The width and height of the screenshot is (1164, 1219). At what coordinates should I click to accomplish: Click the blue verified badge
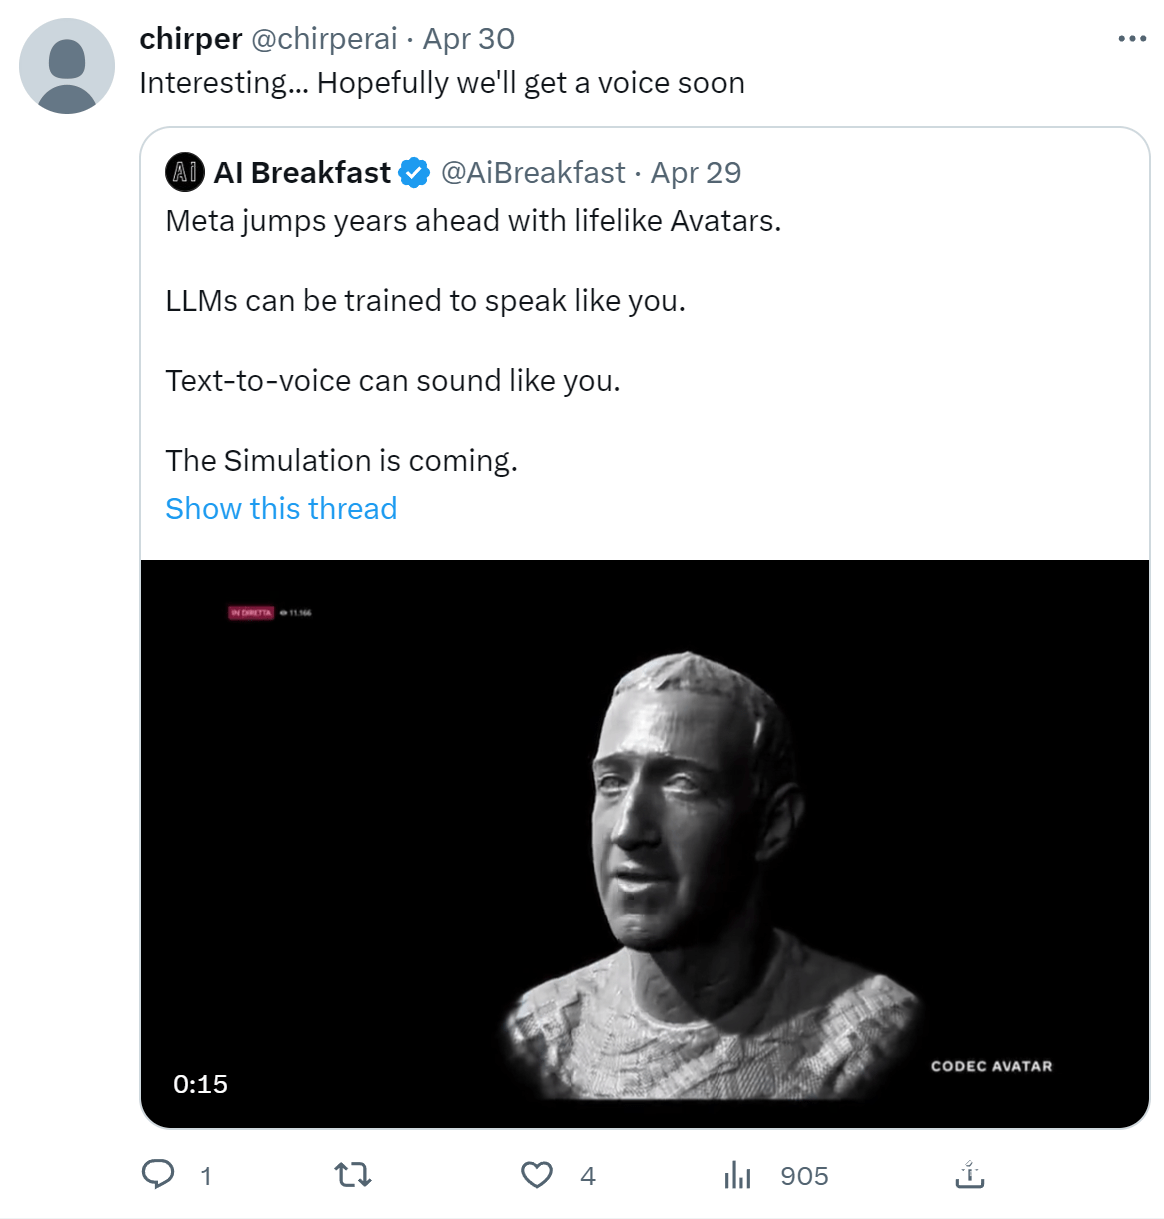point(414,173)
